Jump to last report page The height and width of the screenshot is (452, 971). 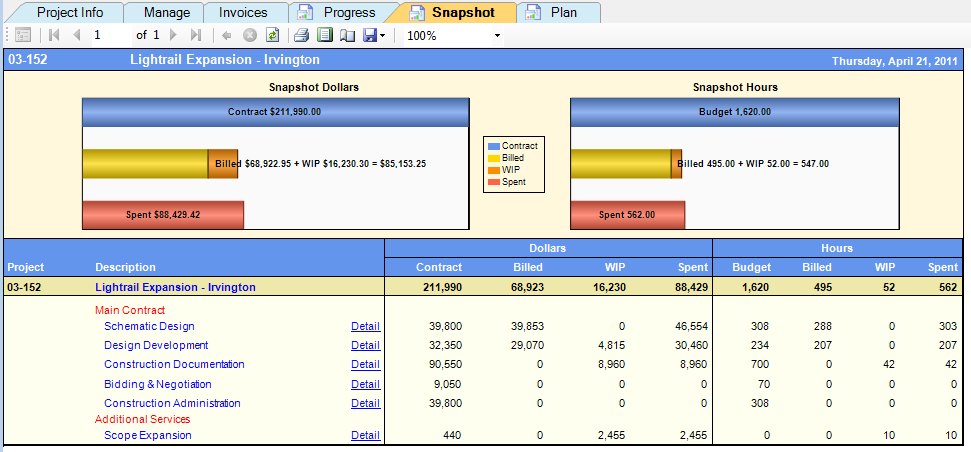[196, 35]
